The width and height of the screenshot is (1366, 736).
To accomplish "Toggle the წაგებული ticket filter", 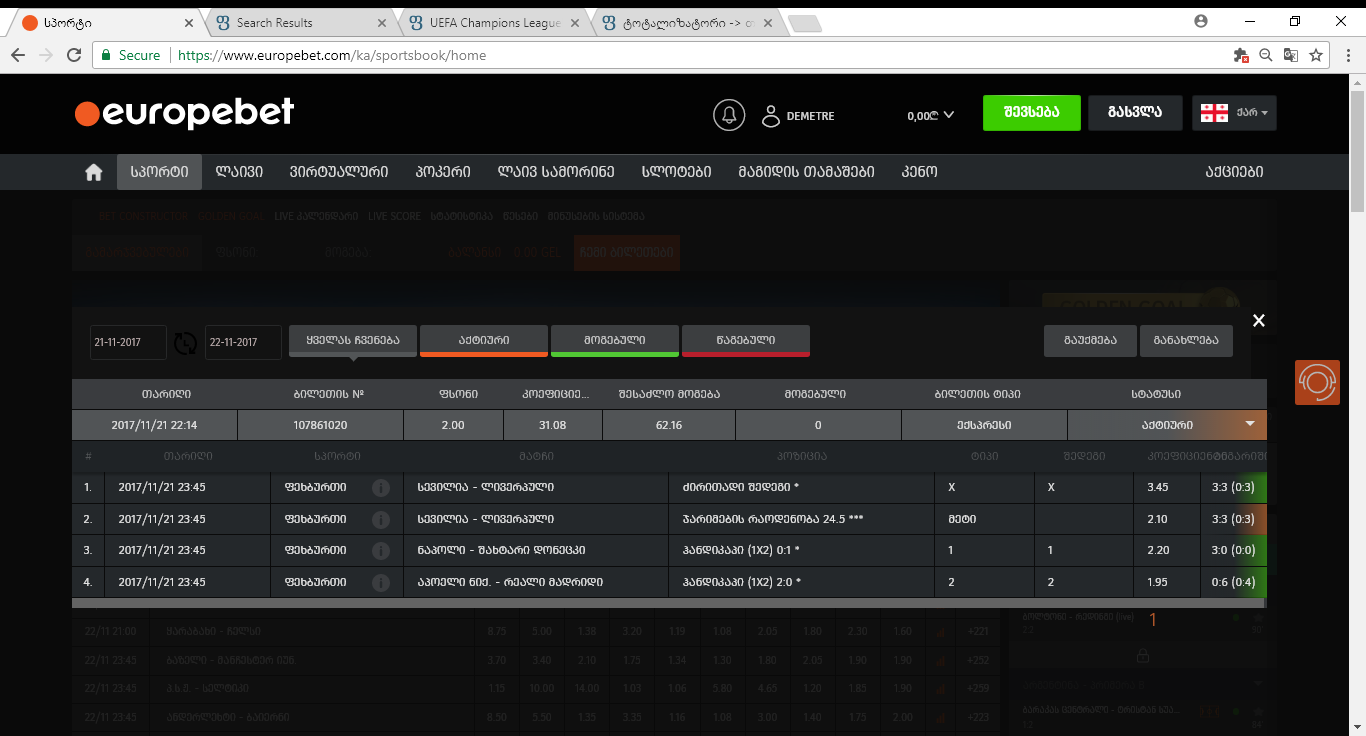I will tap(745, 340).
